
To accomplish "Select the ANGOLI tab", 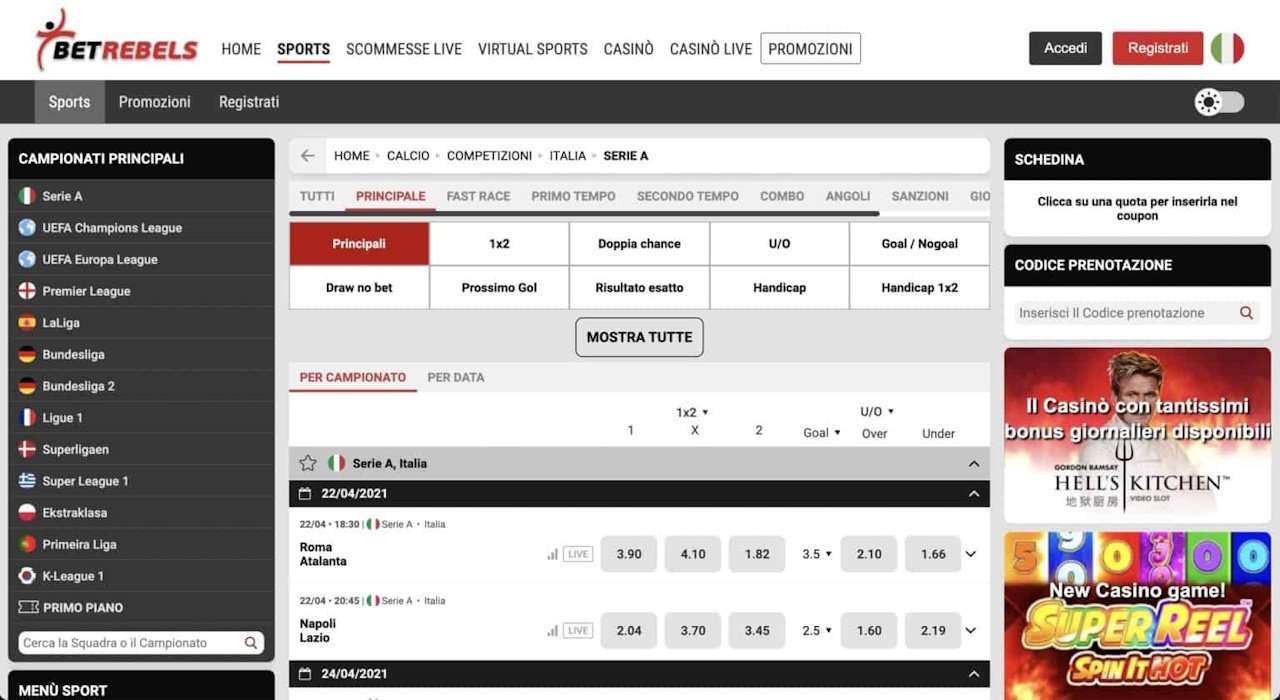I will tap(848, 196).
